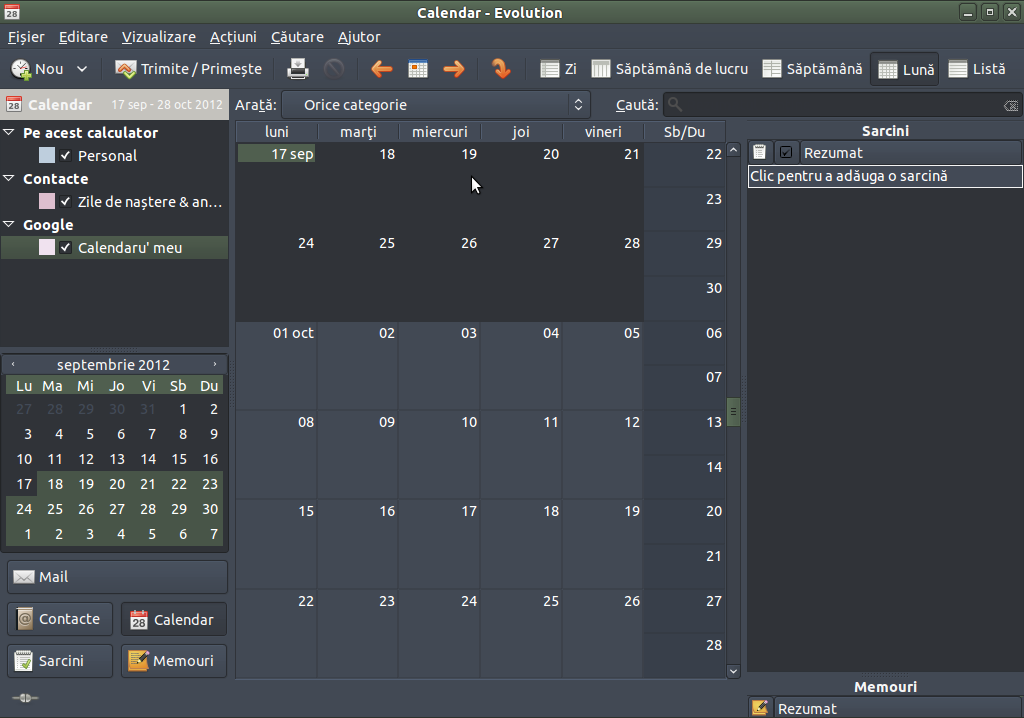Open the Acțiuni menu

pos(233,37)
